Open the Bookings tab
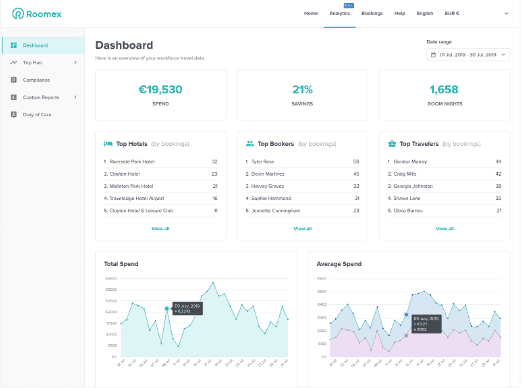522x388 pixels. pos(372,13)
